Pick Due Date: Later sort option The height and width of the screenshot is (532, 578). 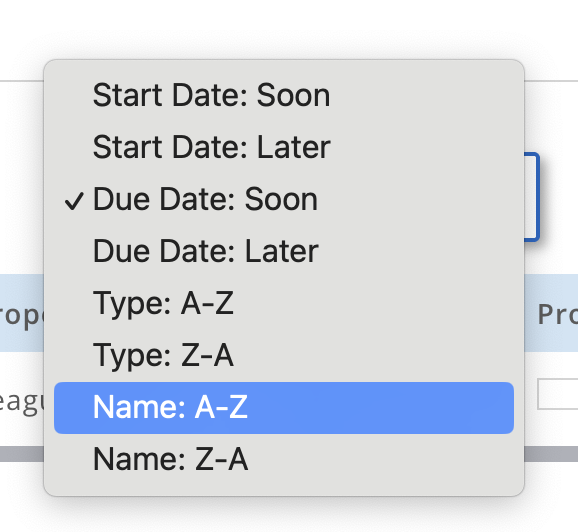coord(284,251)
